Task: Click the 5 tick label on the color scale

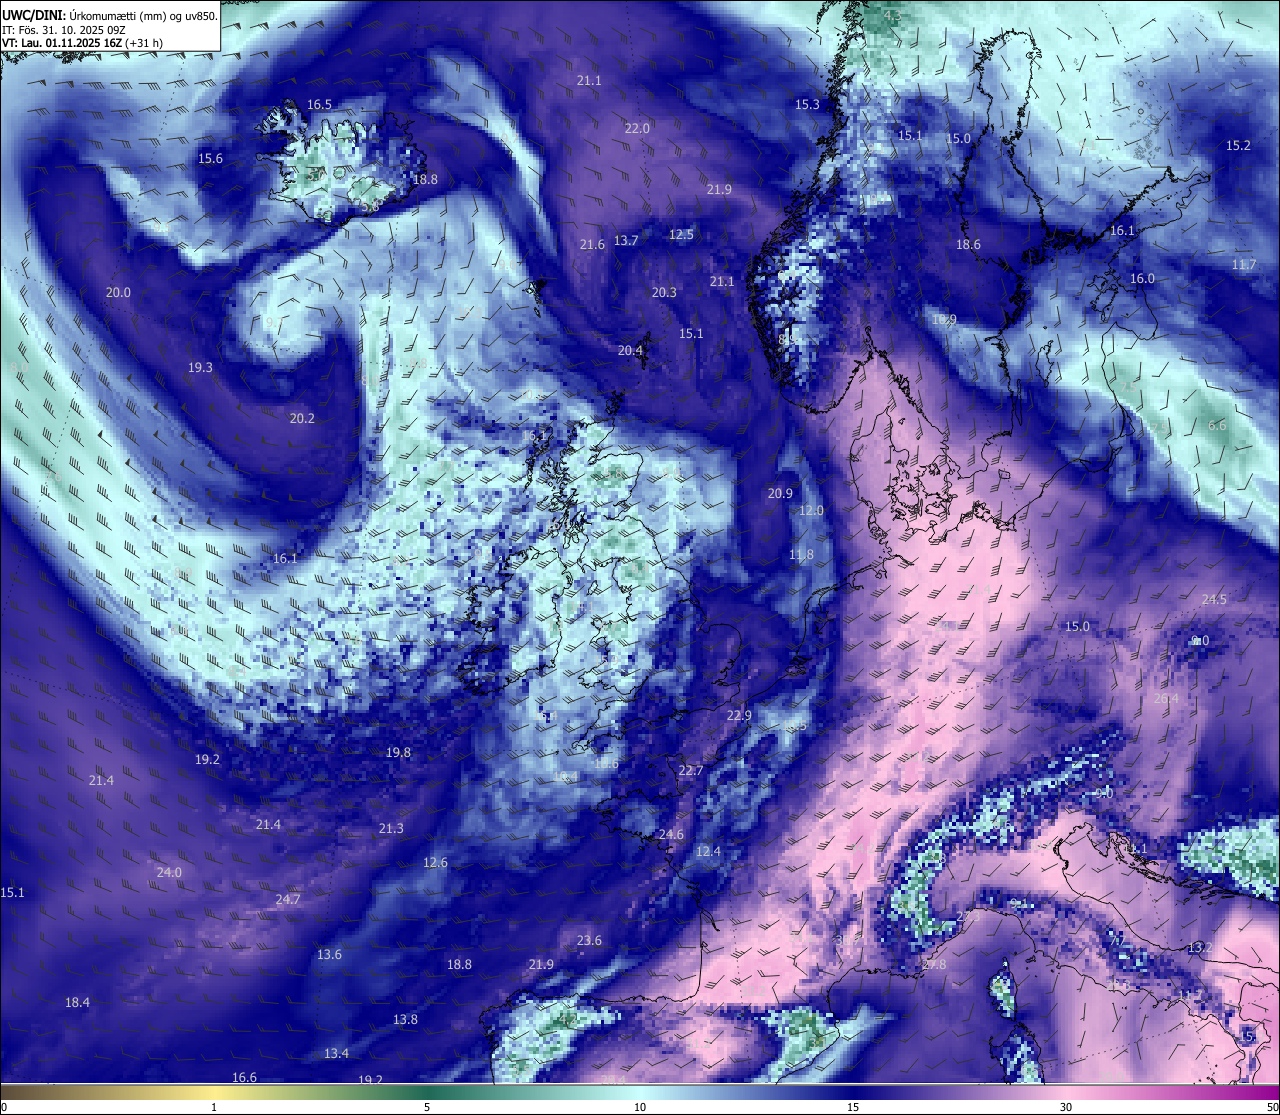Action: 427,1108
